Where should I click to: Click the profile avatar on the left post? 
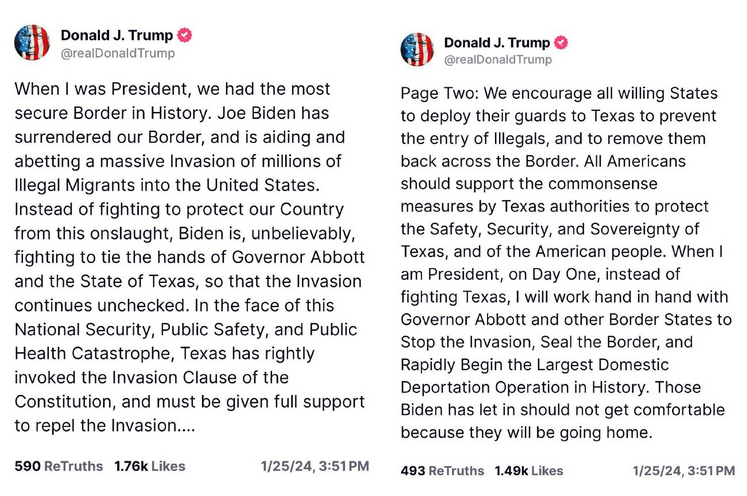(x=32, y=42)
